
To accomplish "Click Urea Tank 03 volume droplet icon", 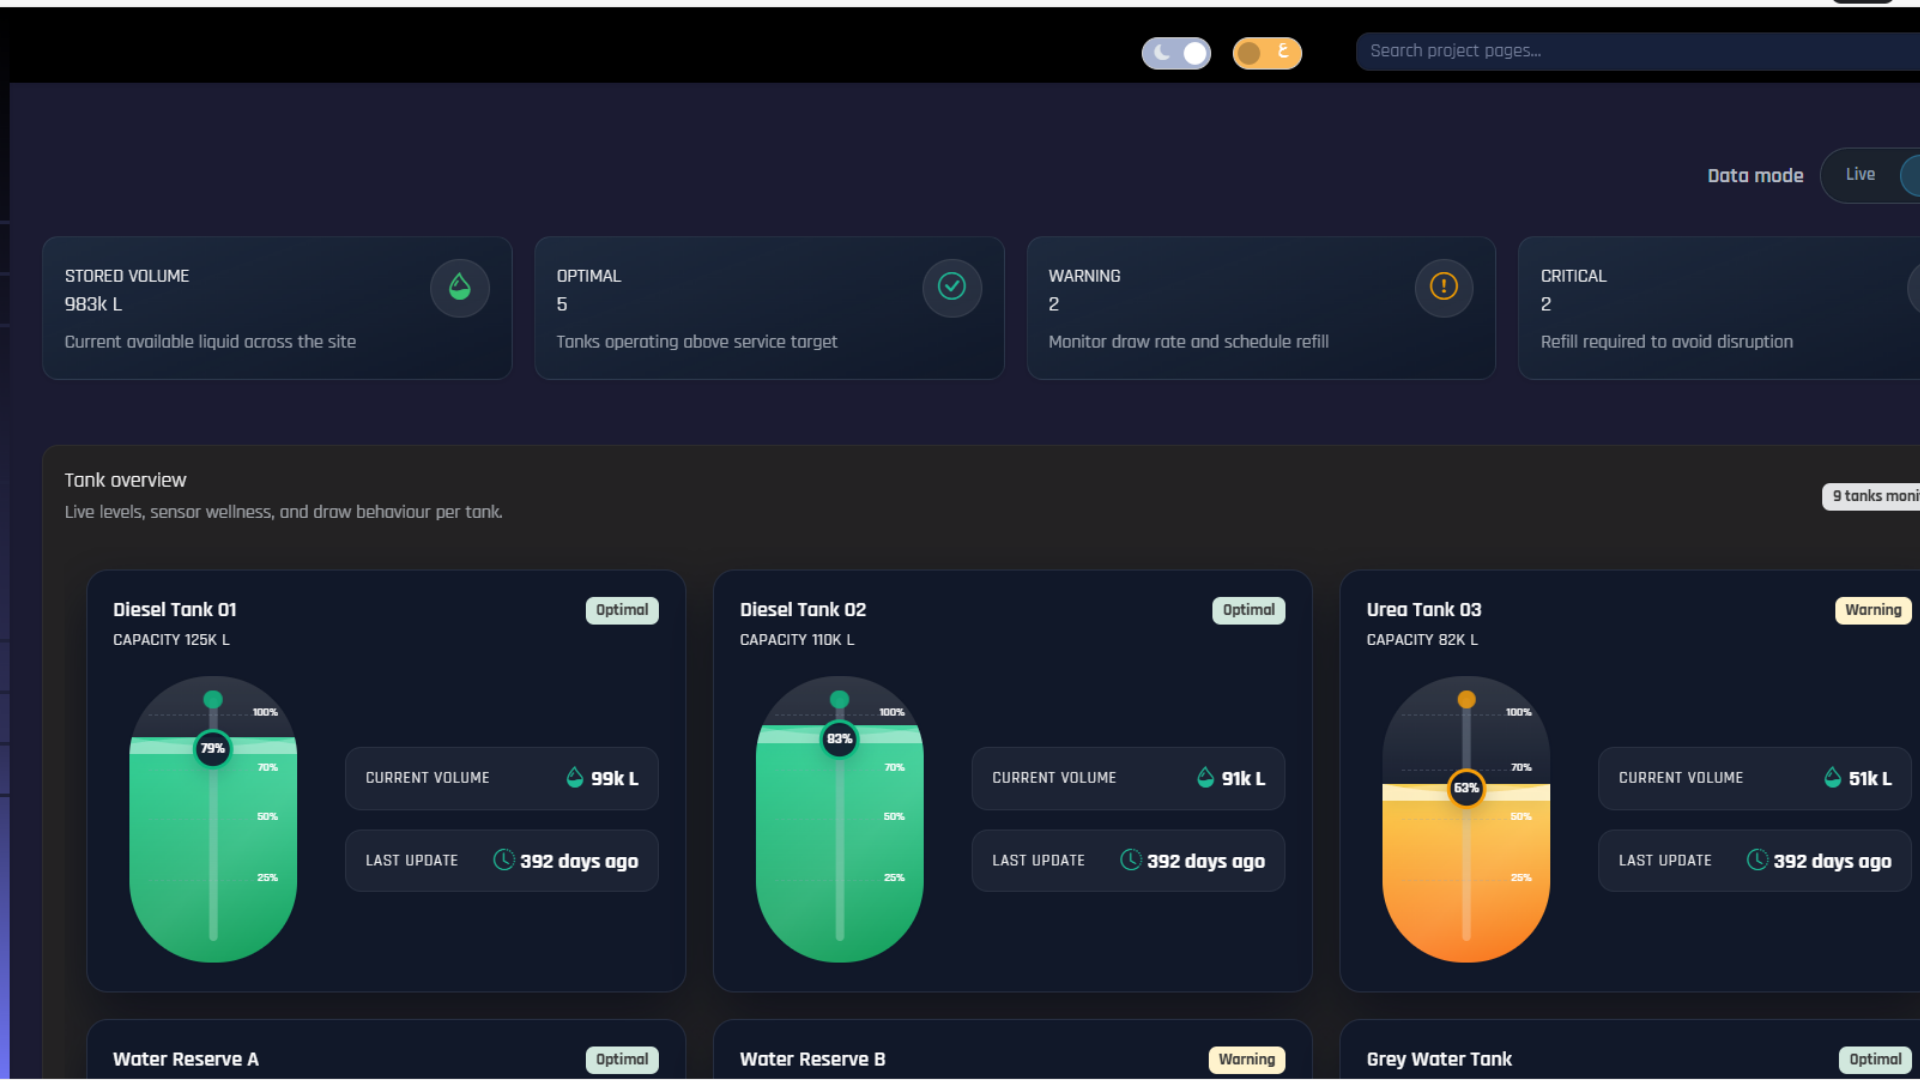I will pos(1832,778).
